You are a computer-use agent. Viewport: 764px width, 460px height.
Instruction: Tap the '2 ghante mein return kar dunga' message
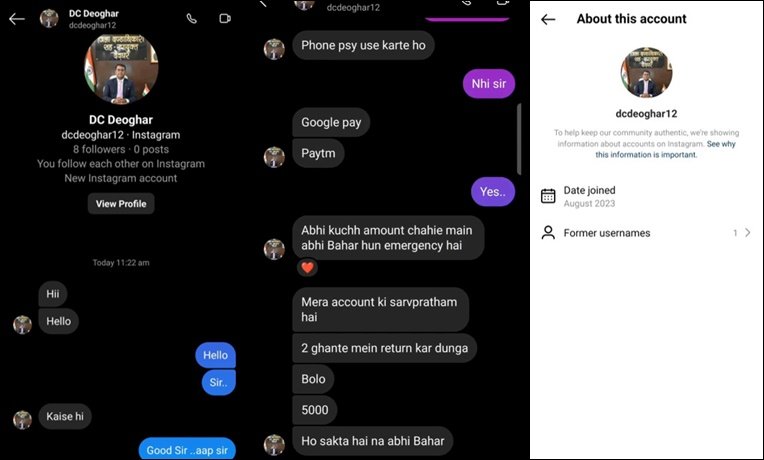384,348
